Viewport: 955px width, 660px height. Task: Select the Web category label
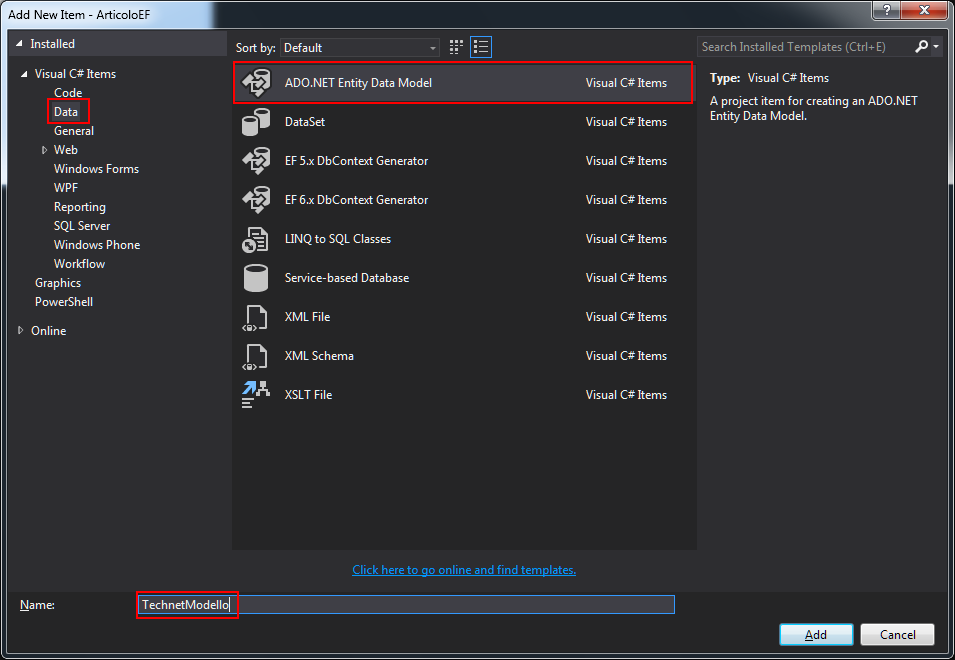66,150
